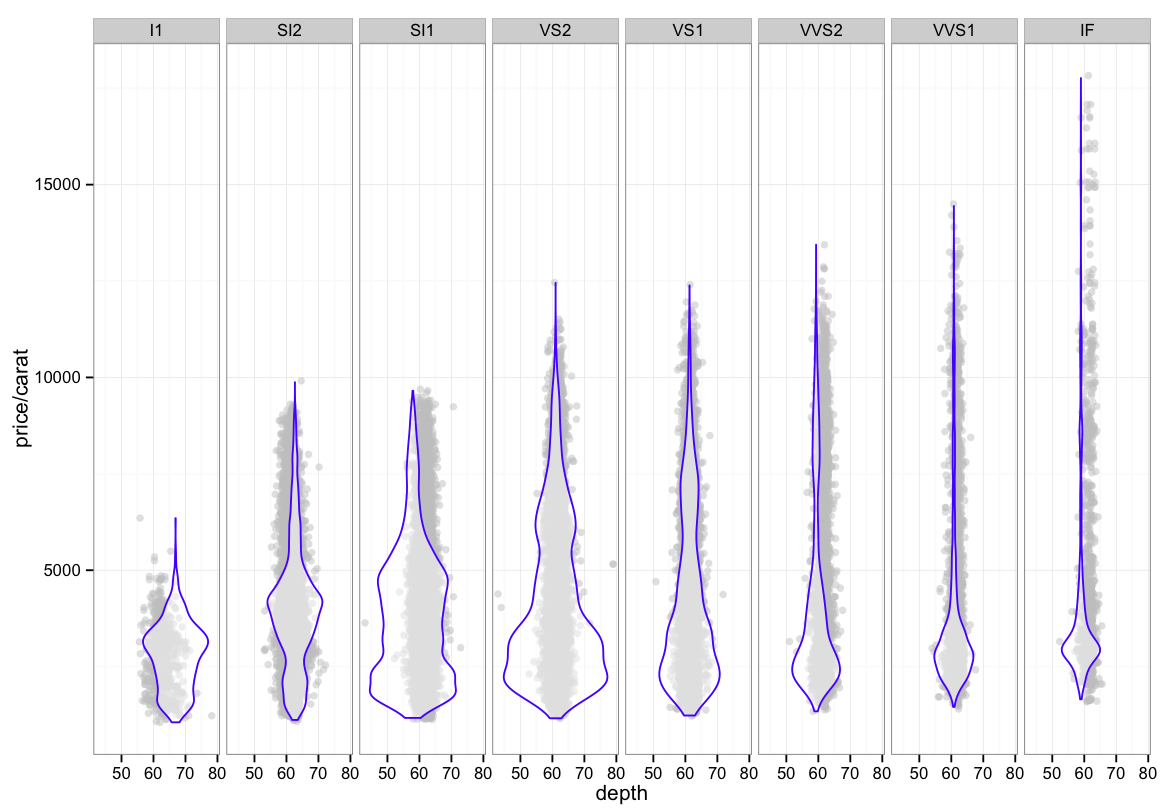Image resolution: width=1169 pixels, height=809 pixels.
Task: Click the highest isolated point in I1 panel
Action: [x=140, y=518]
